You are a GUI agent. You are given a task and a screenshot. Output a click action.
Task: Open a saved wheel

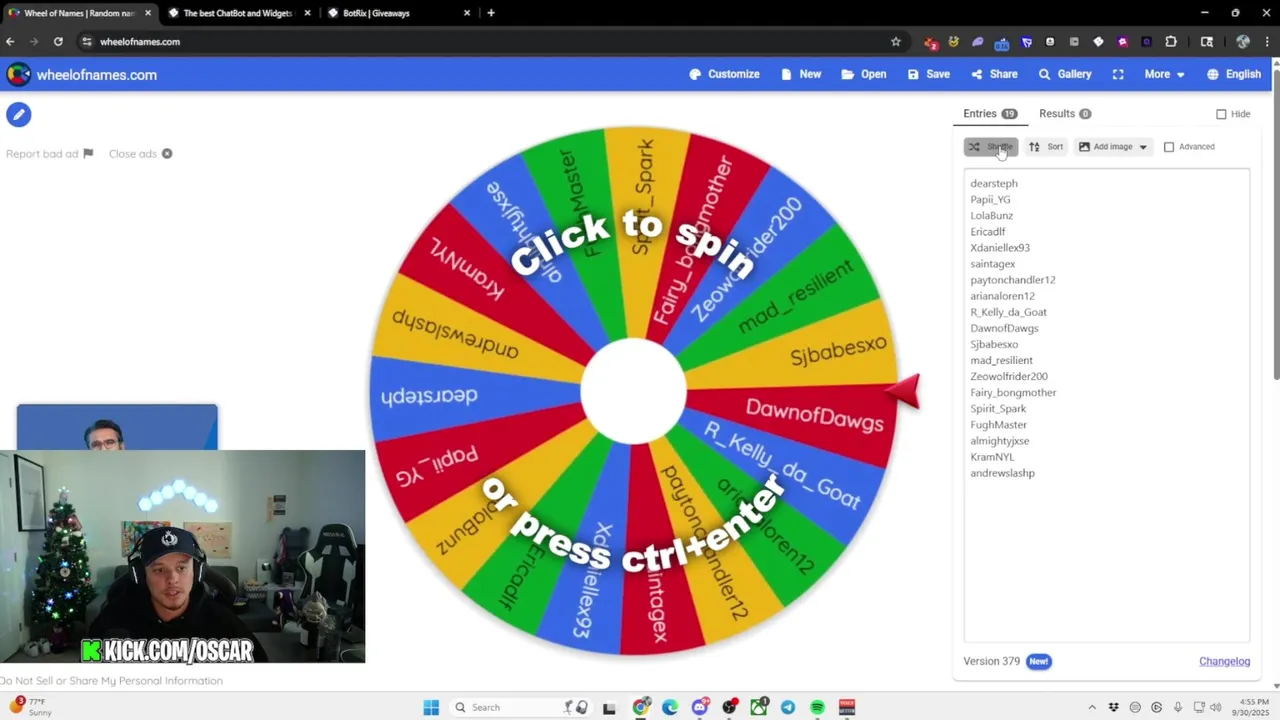(x=864, y=74)
